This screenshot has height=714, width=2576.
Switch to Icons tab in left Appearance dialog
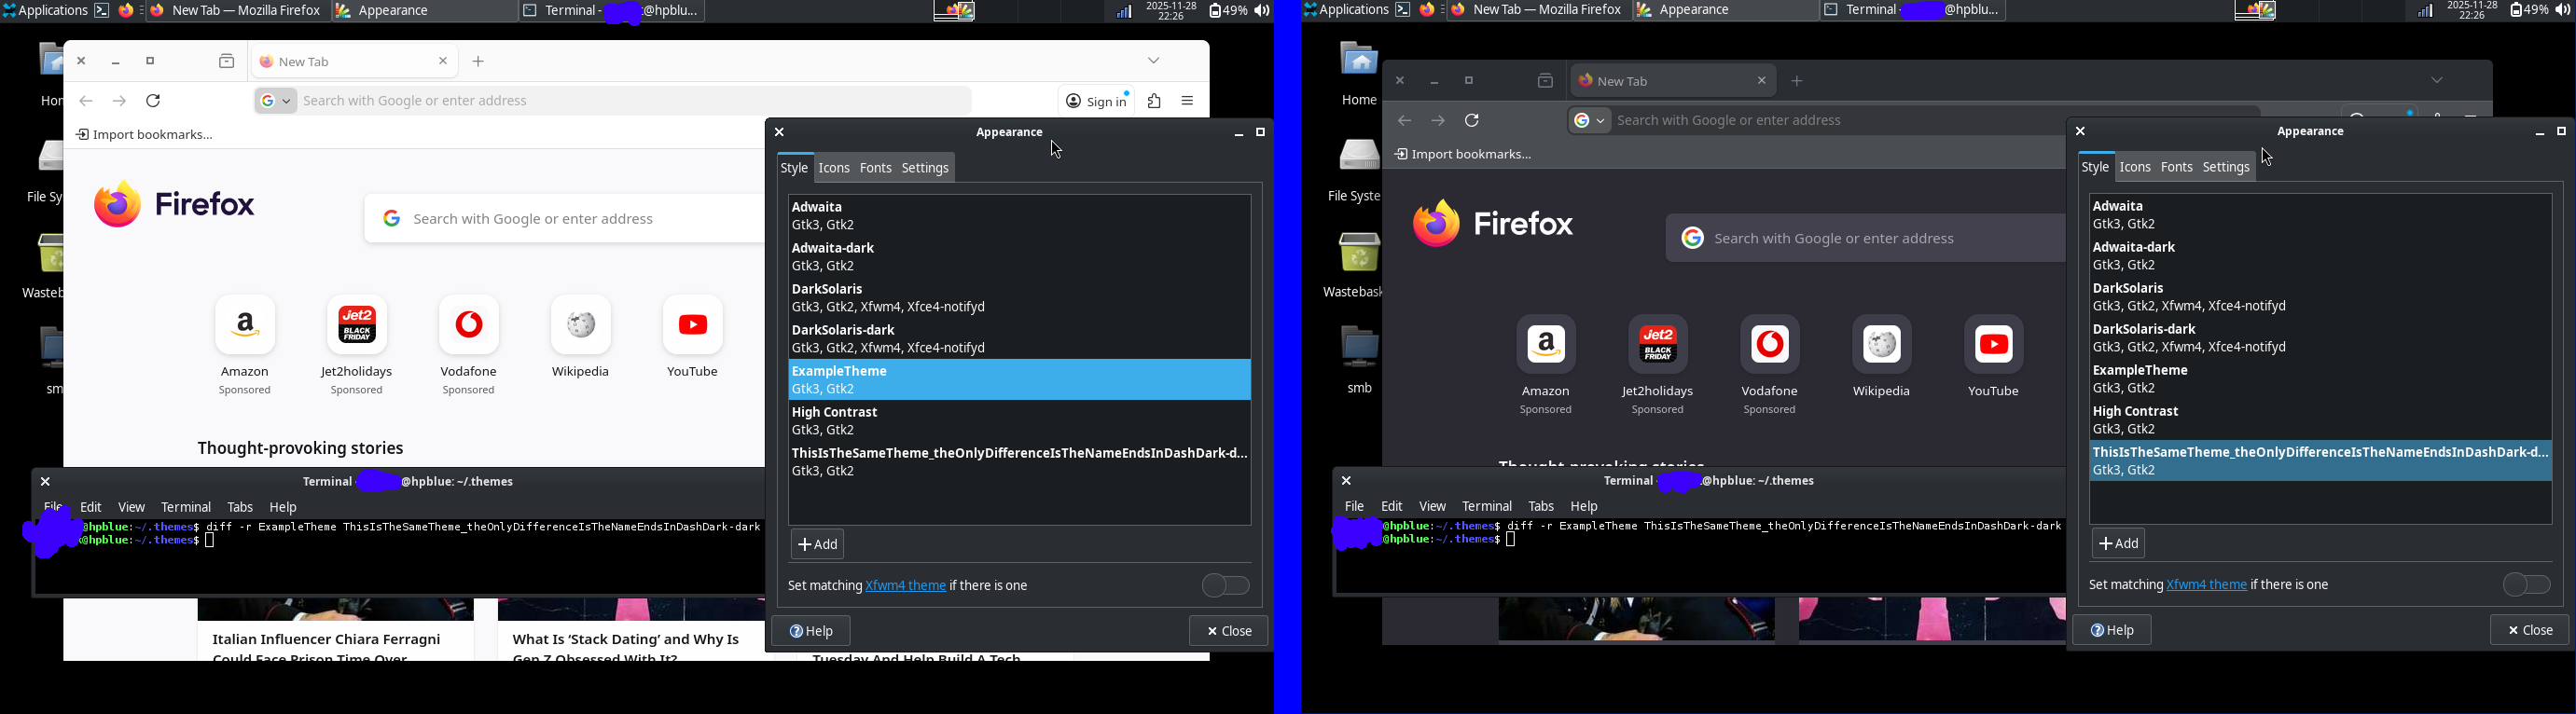point(835,169)
